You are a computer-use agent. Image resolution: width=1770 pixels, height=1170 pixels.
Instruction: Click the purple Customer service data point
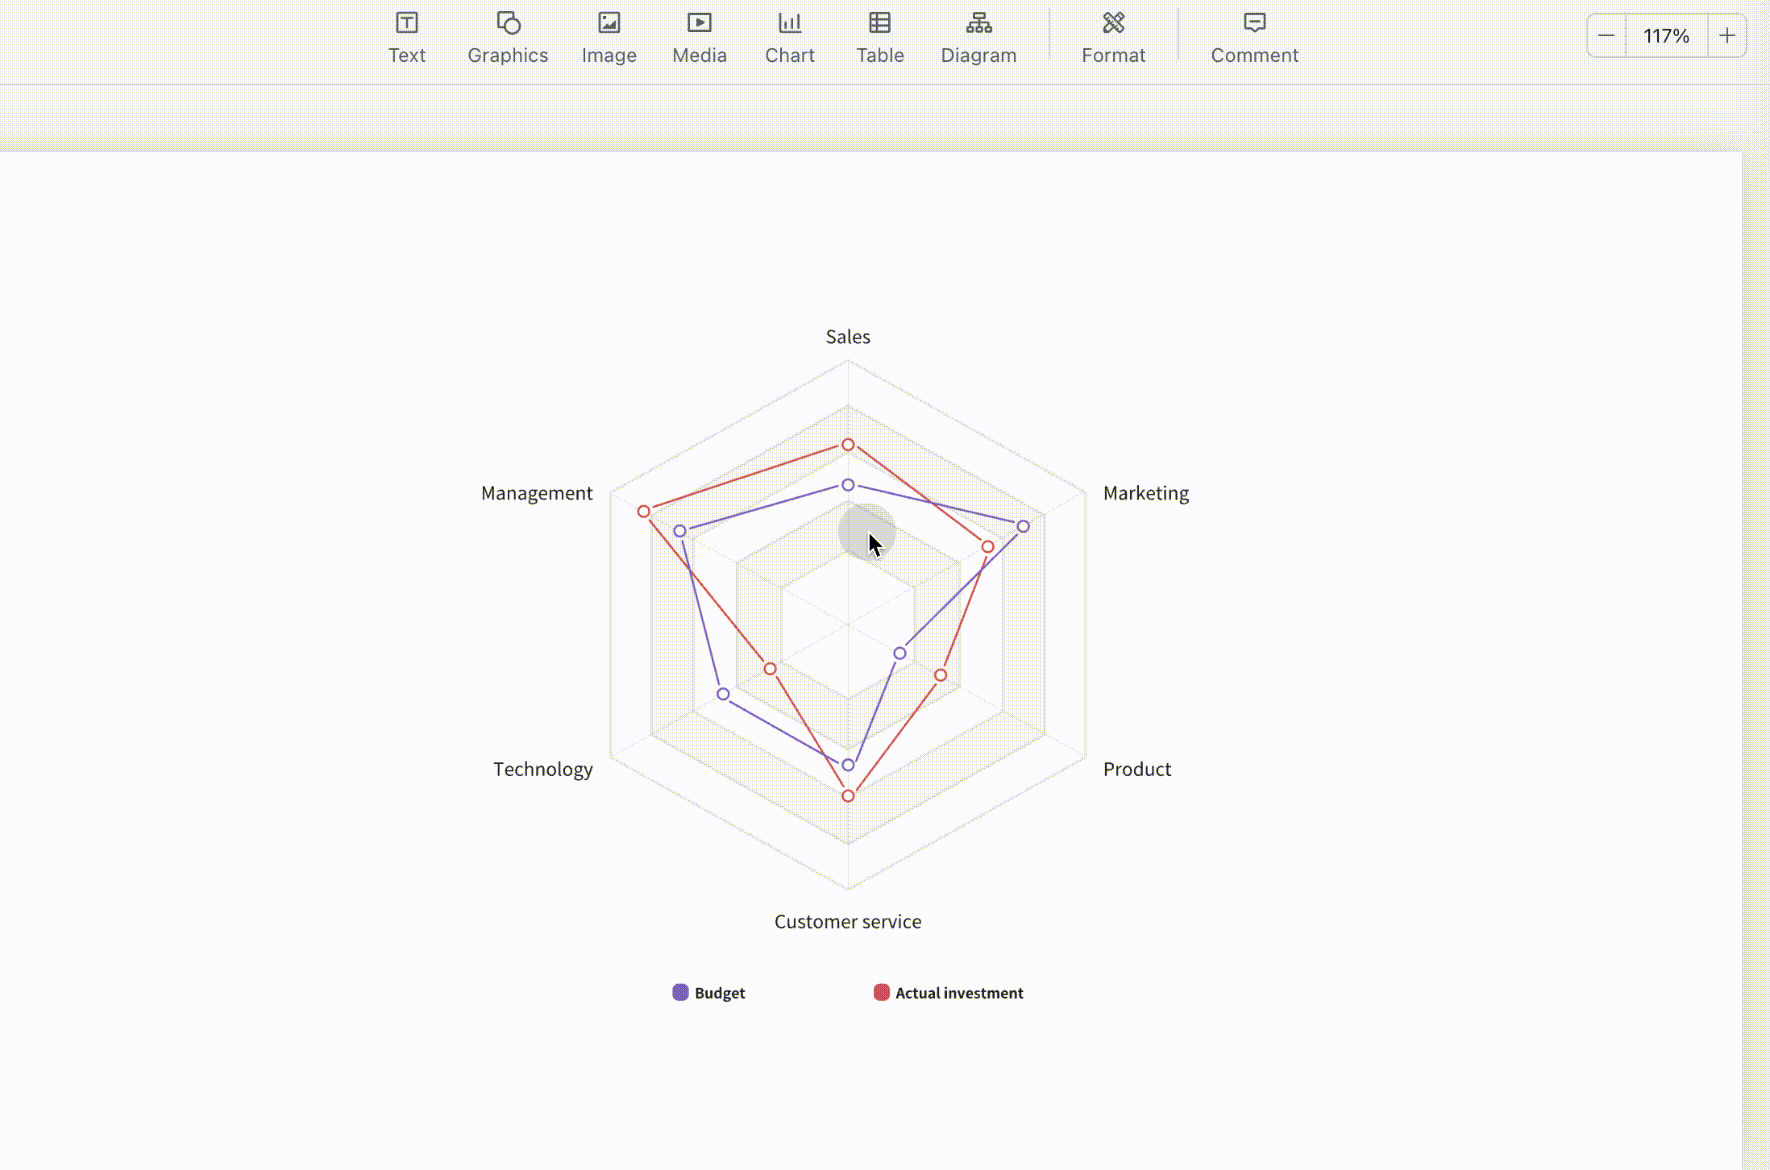[848, 765]
